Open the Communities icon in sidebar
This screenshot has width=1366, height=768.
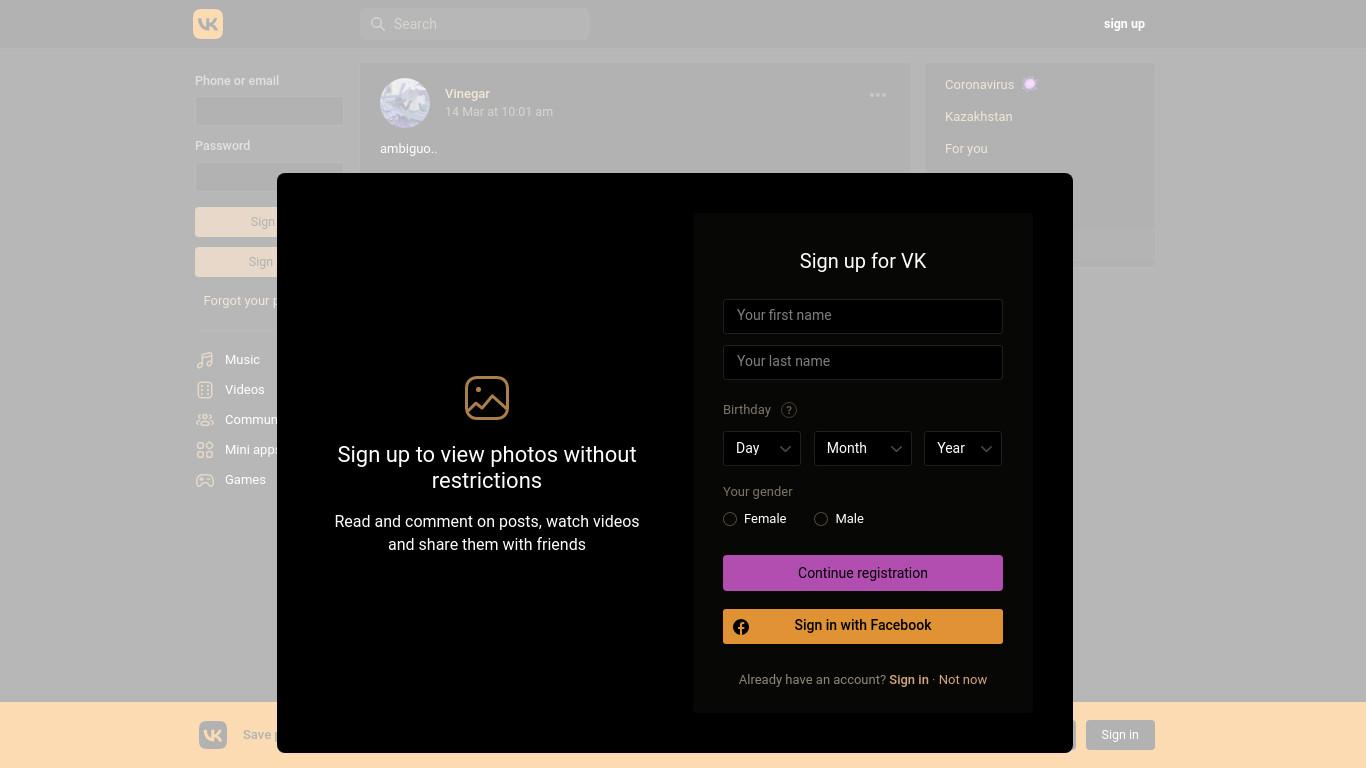tap(205, 420)
